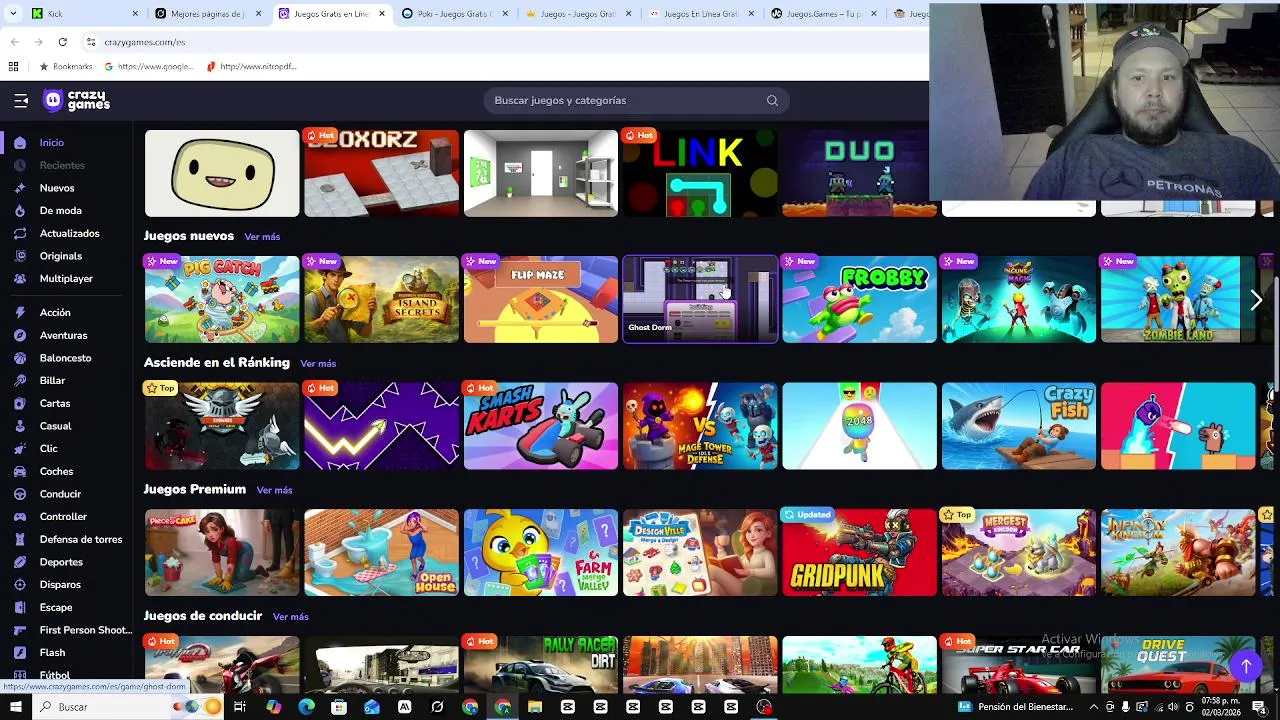Click the Casual category icon
This screenshot has height=720, width=1280.
coord(20,426)
